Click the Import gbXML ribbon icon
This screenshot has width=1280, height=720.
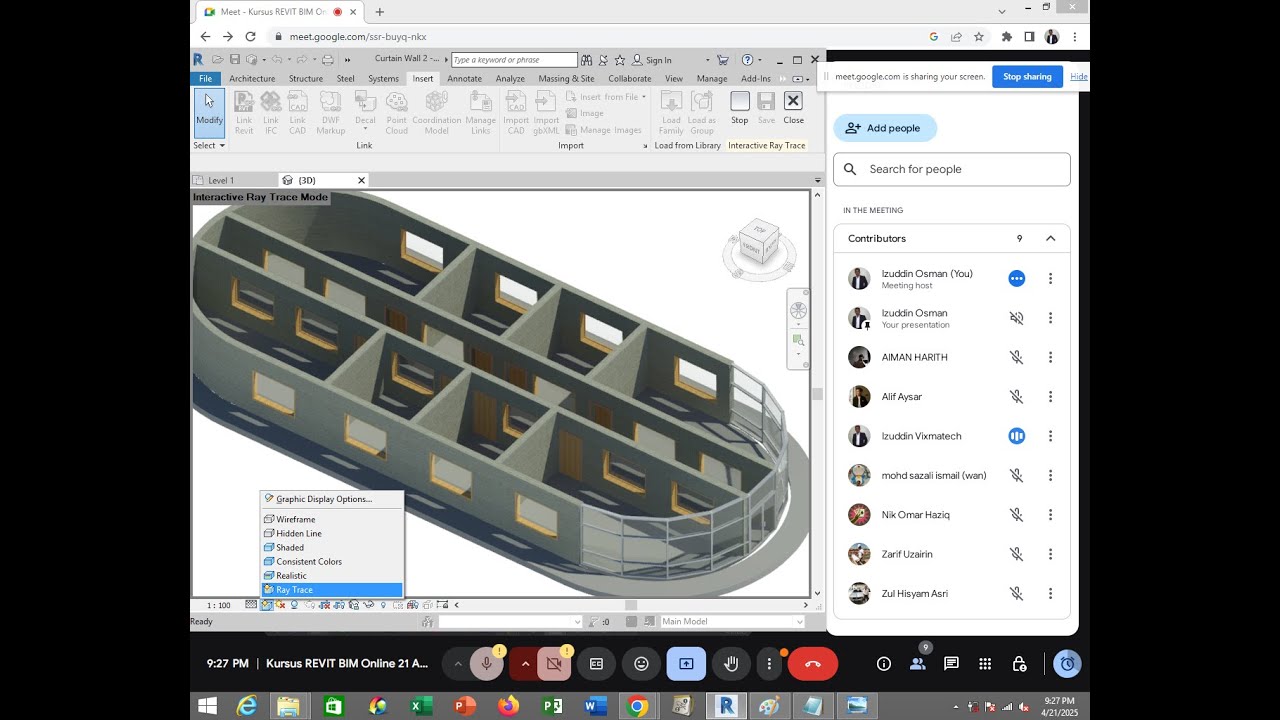pyautogui.click(x=546, y=113)
